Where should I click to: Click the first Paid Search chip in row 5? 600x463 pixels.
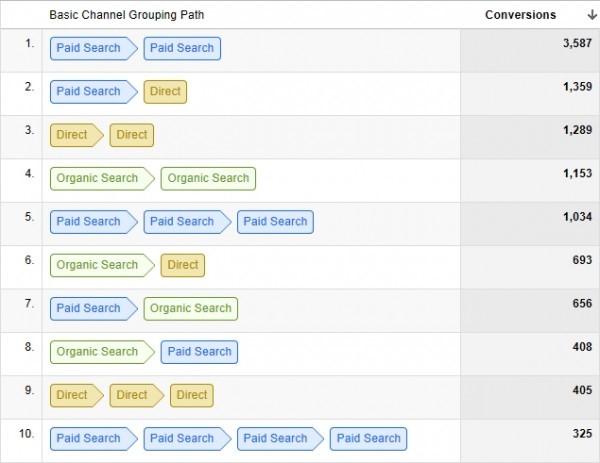point(93,222)
